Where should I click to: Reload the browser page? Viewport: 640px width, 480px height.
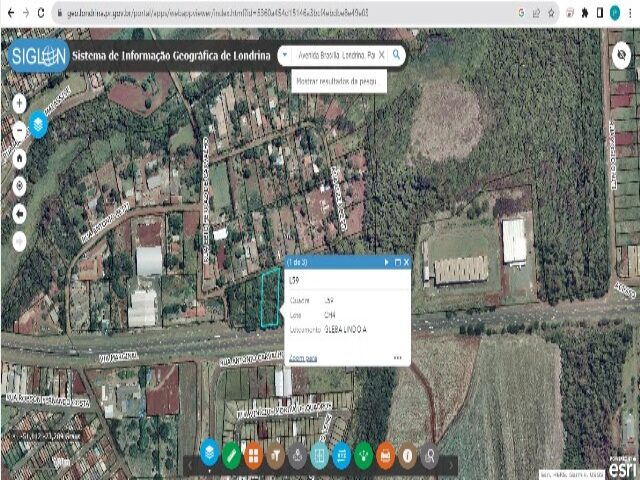coord(41,13)
